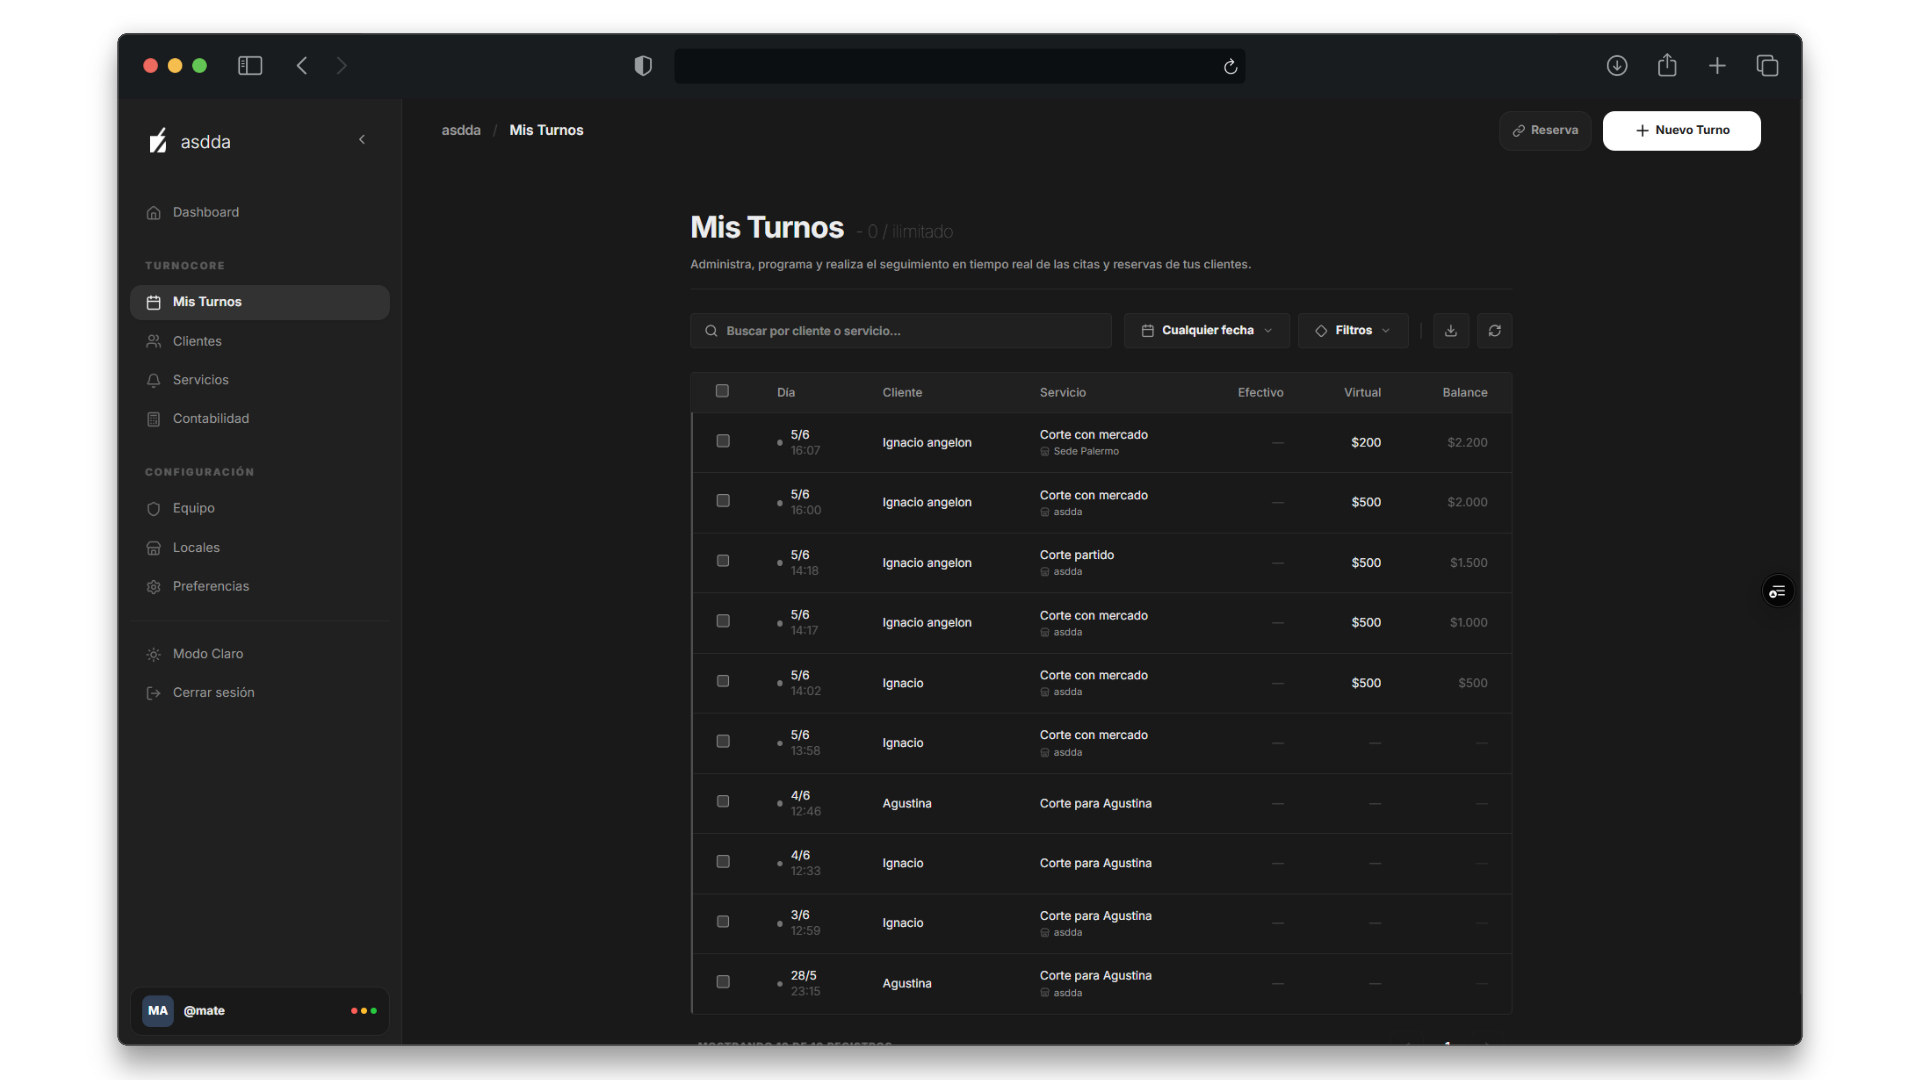Screen dimensions: 1920x1080
Task: Reload the page with the reload icon
Action: point(1230,66)
